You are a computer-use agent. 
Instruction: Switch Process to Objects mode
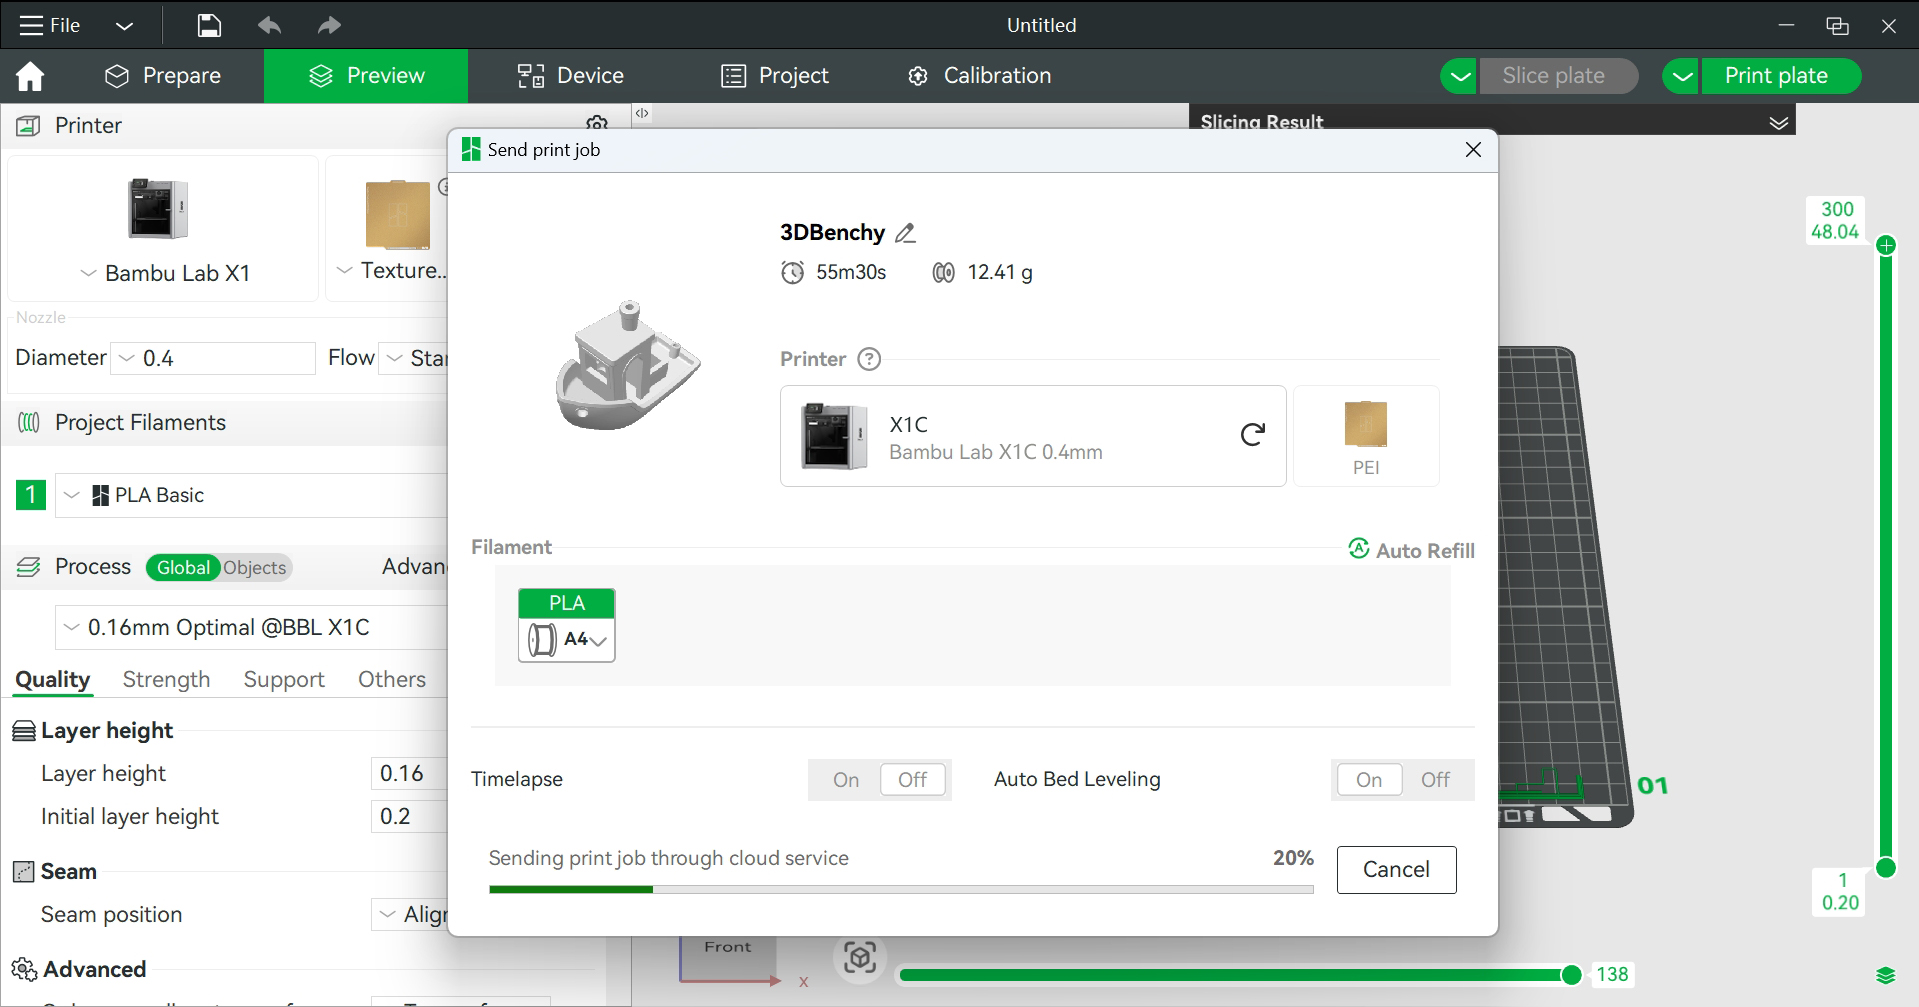coord(254,568)
